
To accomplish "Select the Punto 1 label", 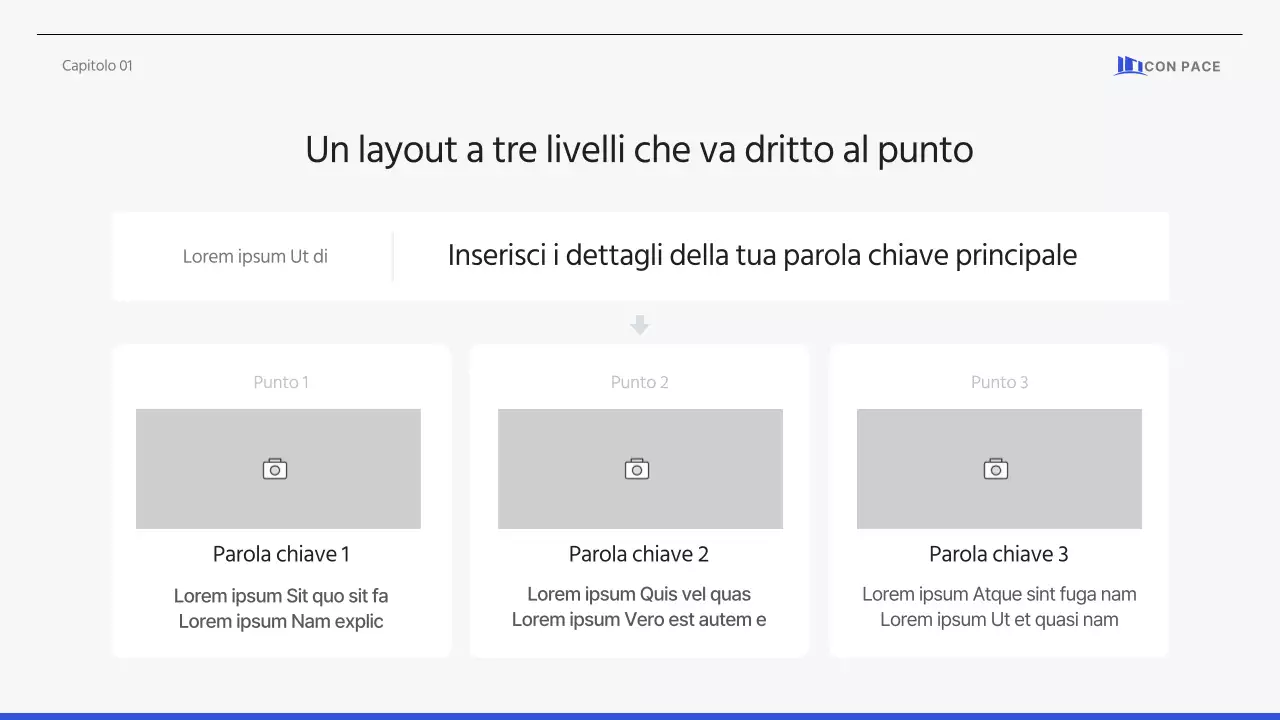I will coord(280,382).
